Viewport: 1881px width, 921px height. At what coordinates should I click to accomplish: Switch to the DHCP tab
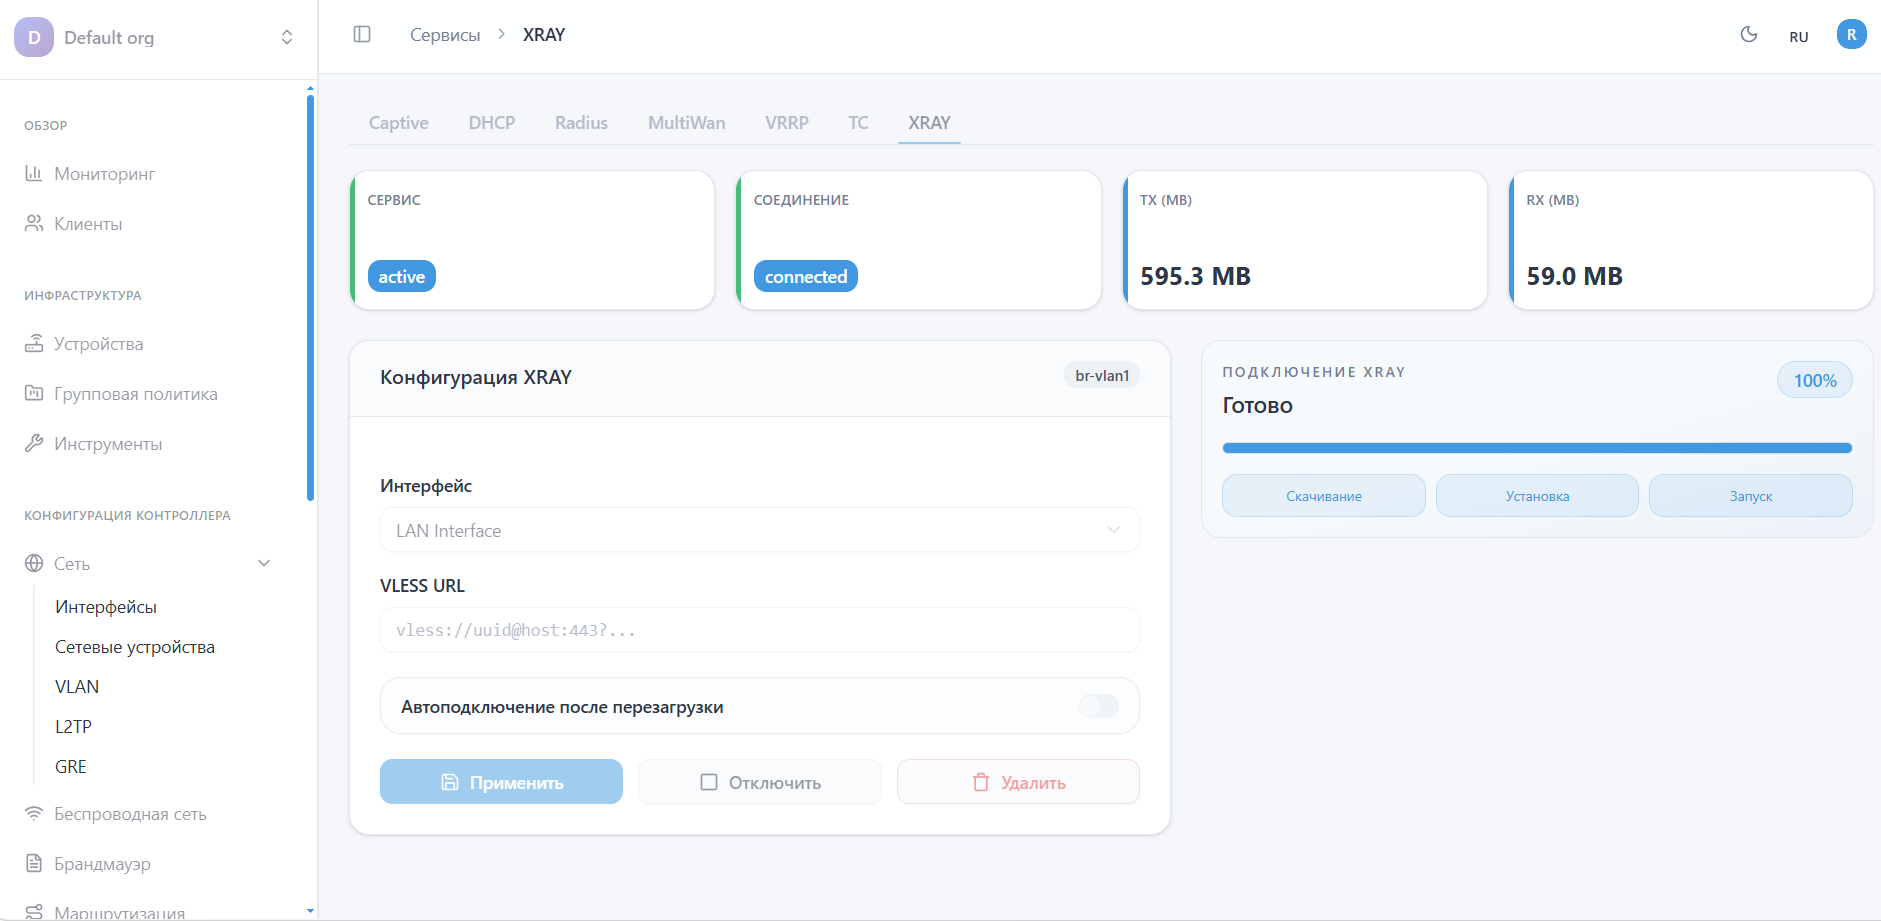491,123
